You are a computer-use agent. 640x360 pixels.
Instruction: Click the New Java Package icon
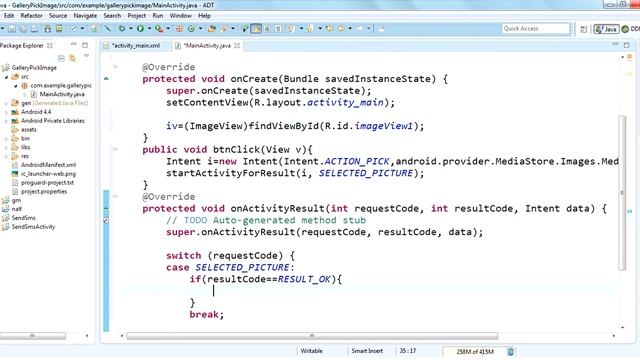pyautogui.click(x=179, y=29)
